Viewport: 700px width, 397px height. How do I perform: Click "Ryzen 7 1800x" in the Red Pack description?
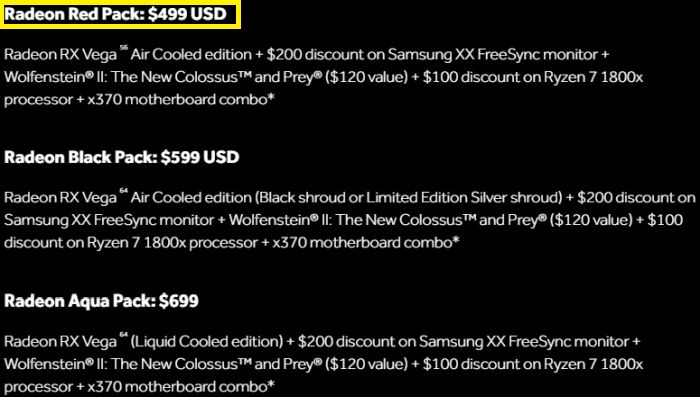[593, 77]
